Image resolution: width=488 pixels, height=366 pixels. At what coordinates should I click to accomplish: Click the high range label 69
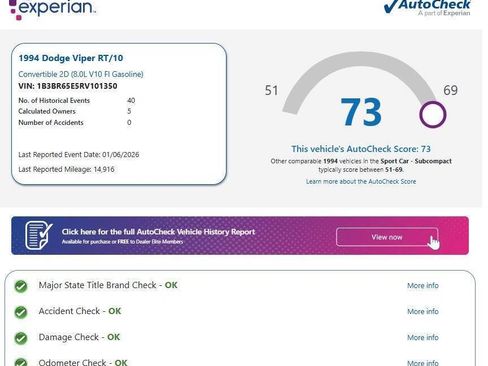pyautogui.click(x=450, y=90)
